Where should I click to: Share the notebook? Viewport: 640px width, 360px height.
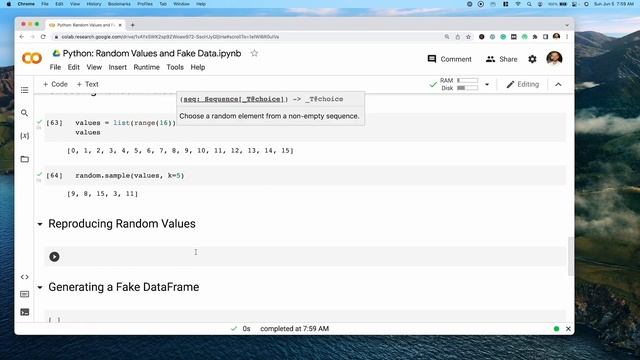pyautogui.click(x=502, y=59)
